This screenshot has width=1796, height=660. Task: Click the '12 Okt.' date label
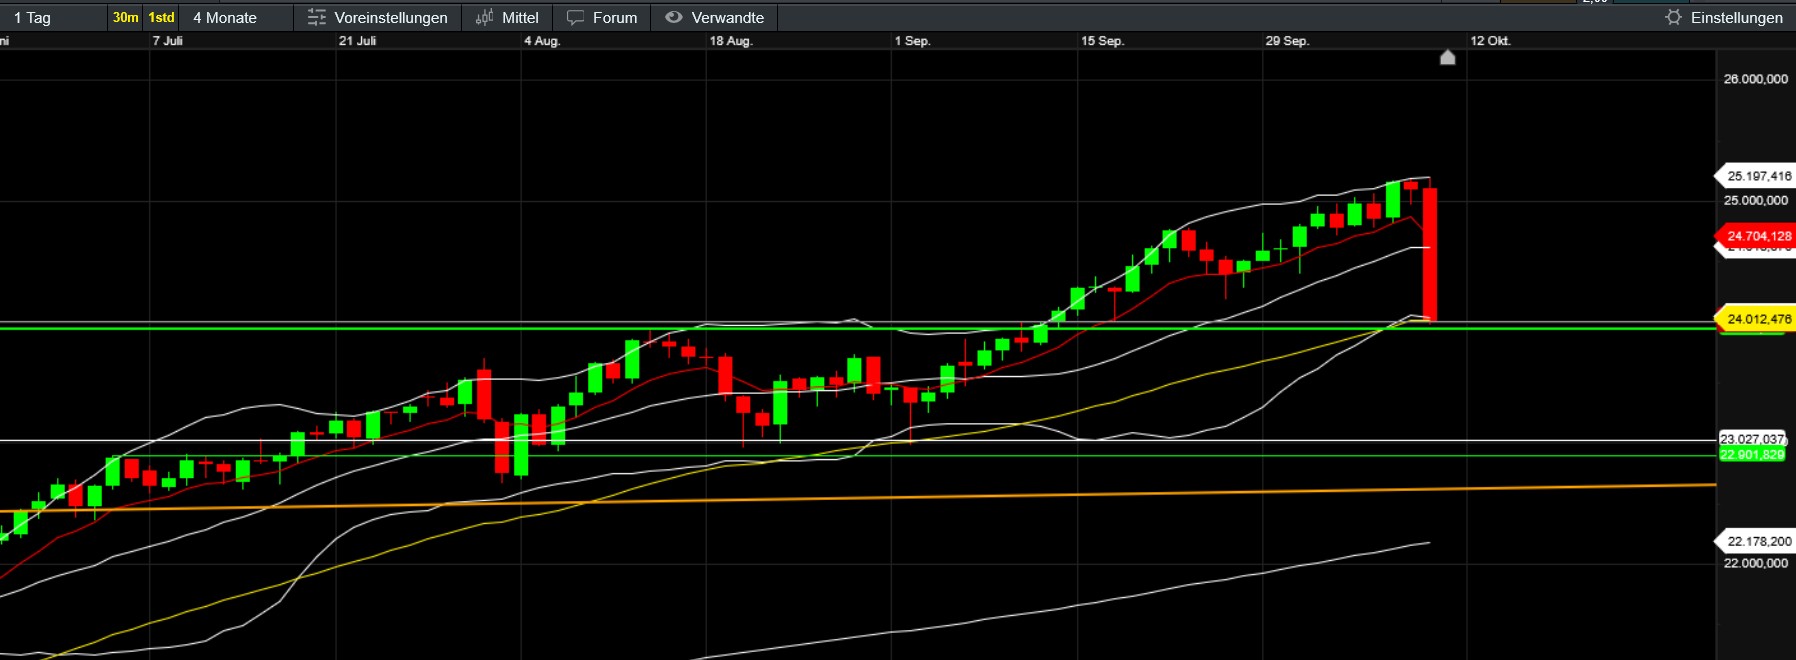click(1490, 41)
